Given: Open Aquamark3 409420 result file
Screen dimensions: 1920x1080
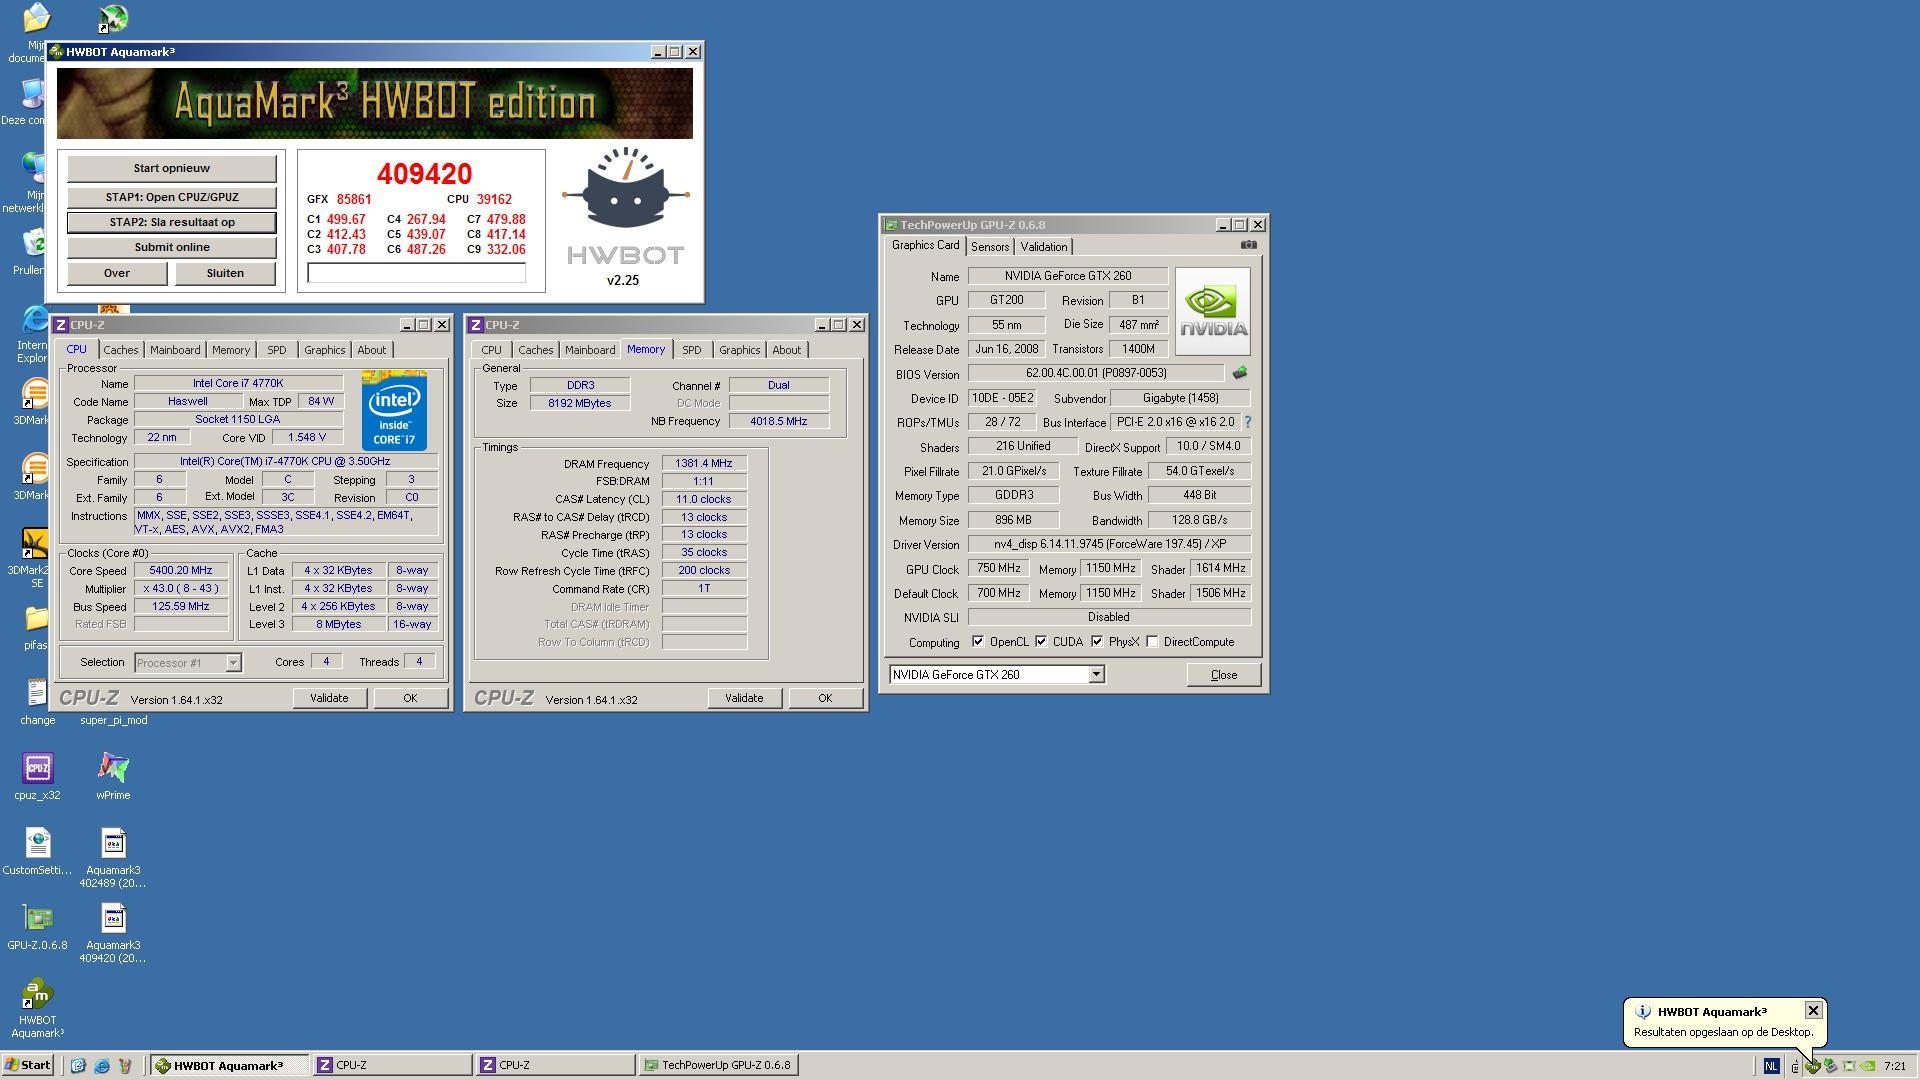Looking at the screenshot, I should pyautogui.click(x=113, y=920).
